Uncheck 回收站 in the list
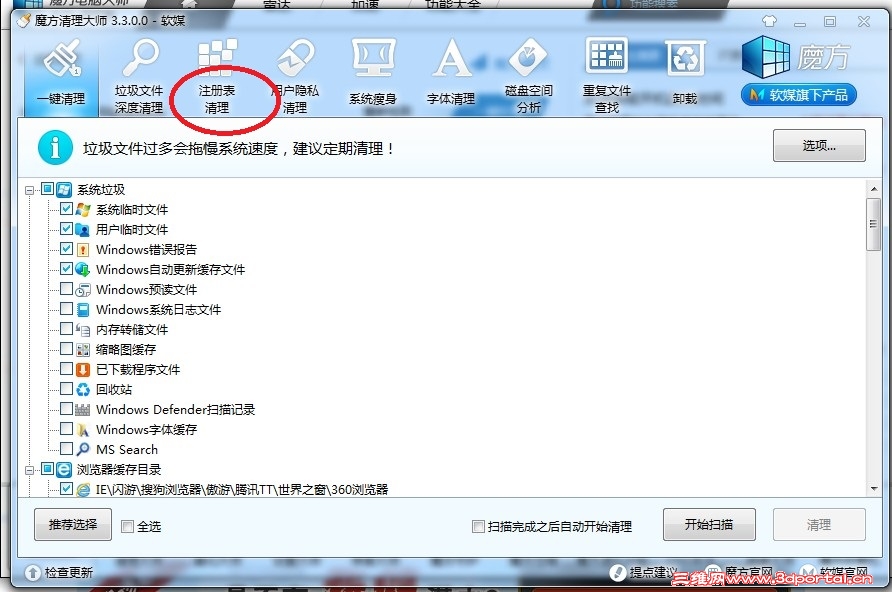The height and width of the screenshot is (592, 892). coord(66,389)
